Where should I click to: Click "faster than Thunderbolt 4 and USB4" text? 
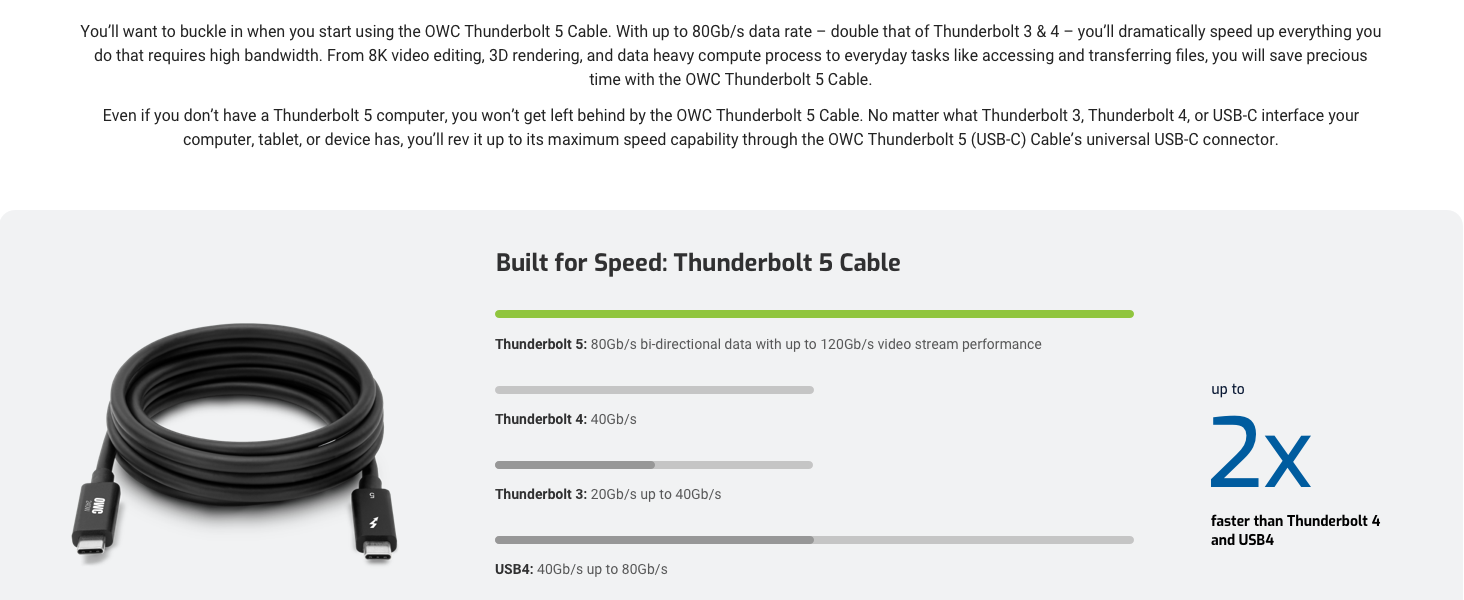click(1295, 530)
